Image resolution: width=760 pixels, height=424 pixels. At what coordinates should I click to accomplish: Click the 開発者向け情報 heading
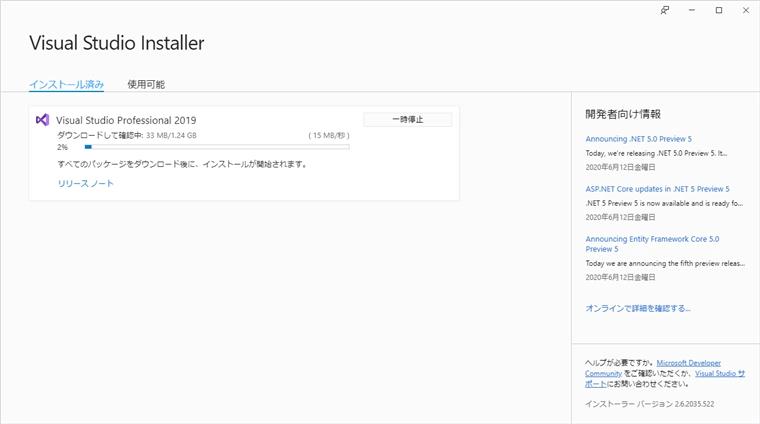[623, 114]
